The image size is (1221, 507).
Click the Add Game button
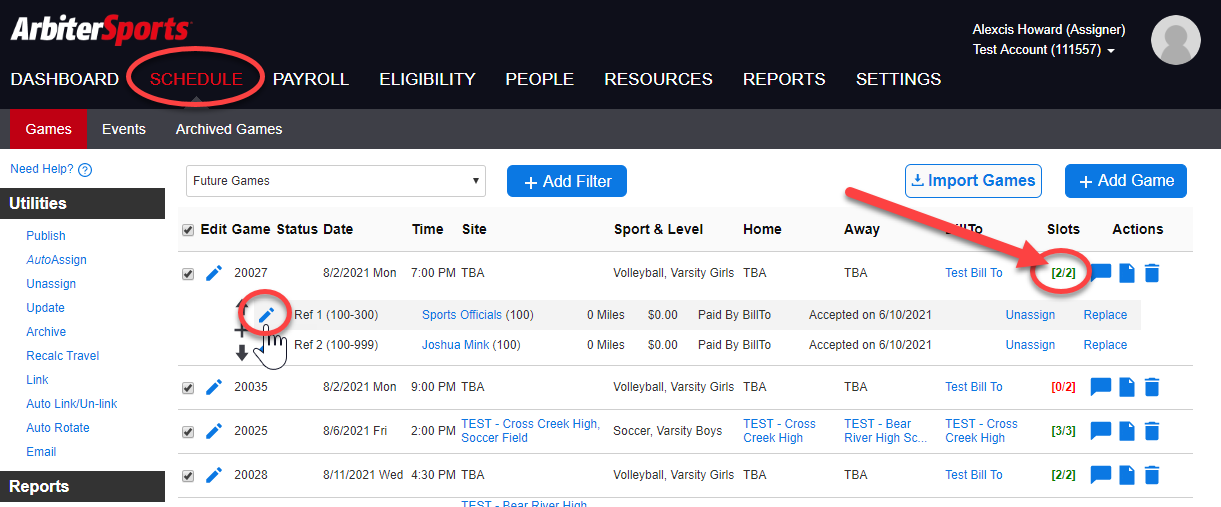tap(1125, 181)
